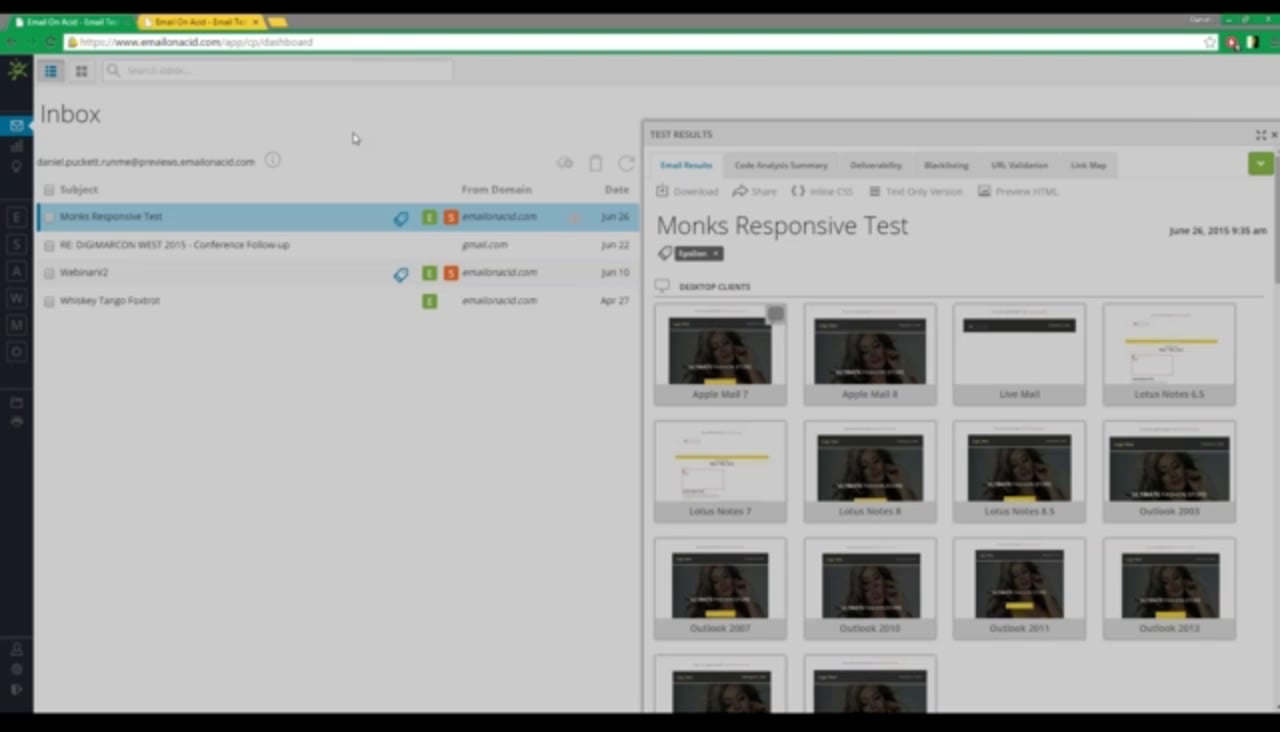Screen dimensions: 1280x732
Task: Remove the Epsilon tag
Action: [x=716, y=254]
